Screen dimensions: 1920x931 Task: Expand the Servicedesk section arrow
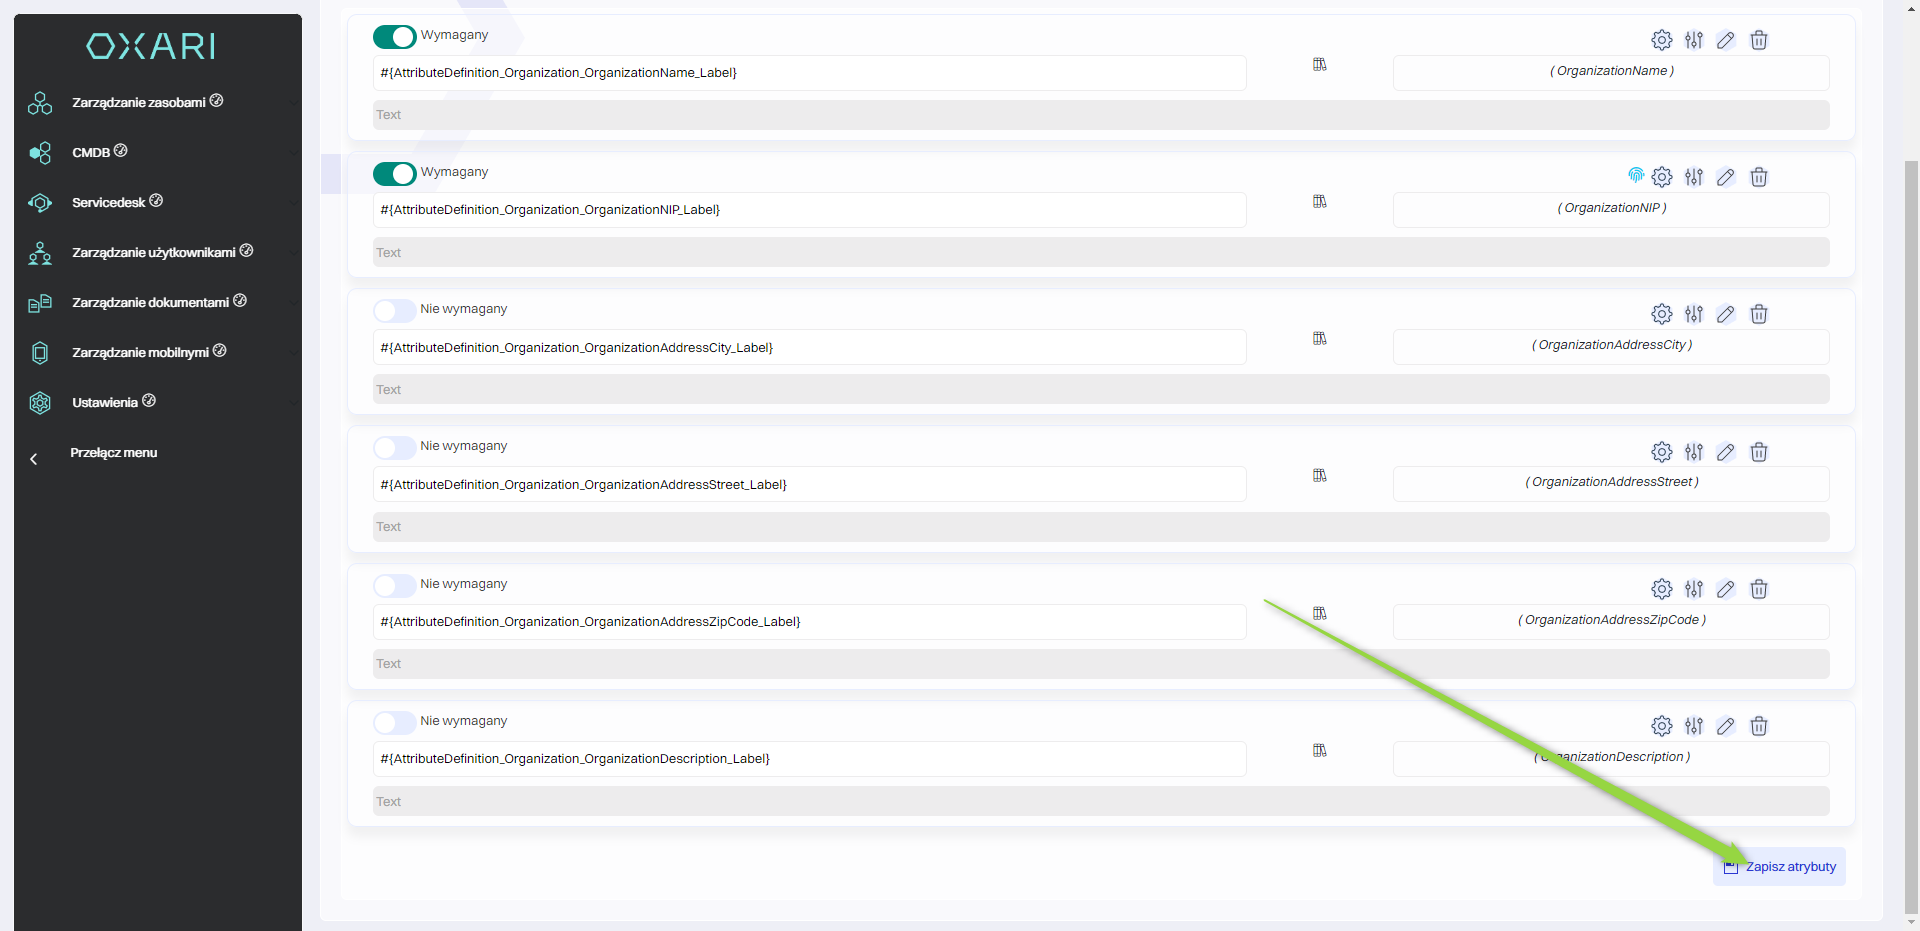tap(293, 202)
